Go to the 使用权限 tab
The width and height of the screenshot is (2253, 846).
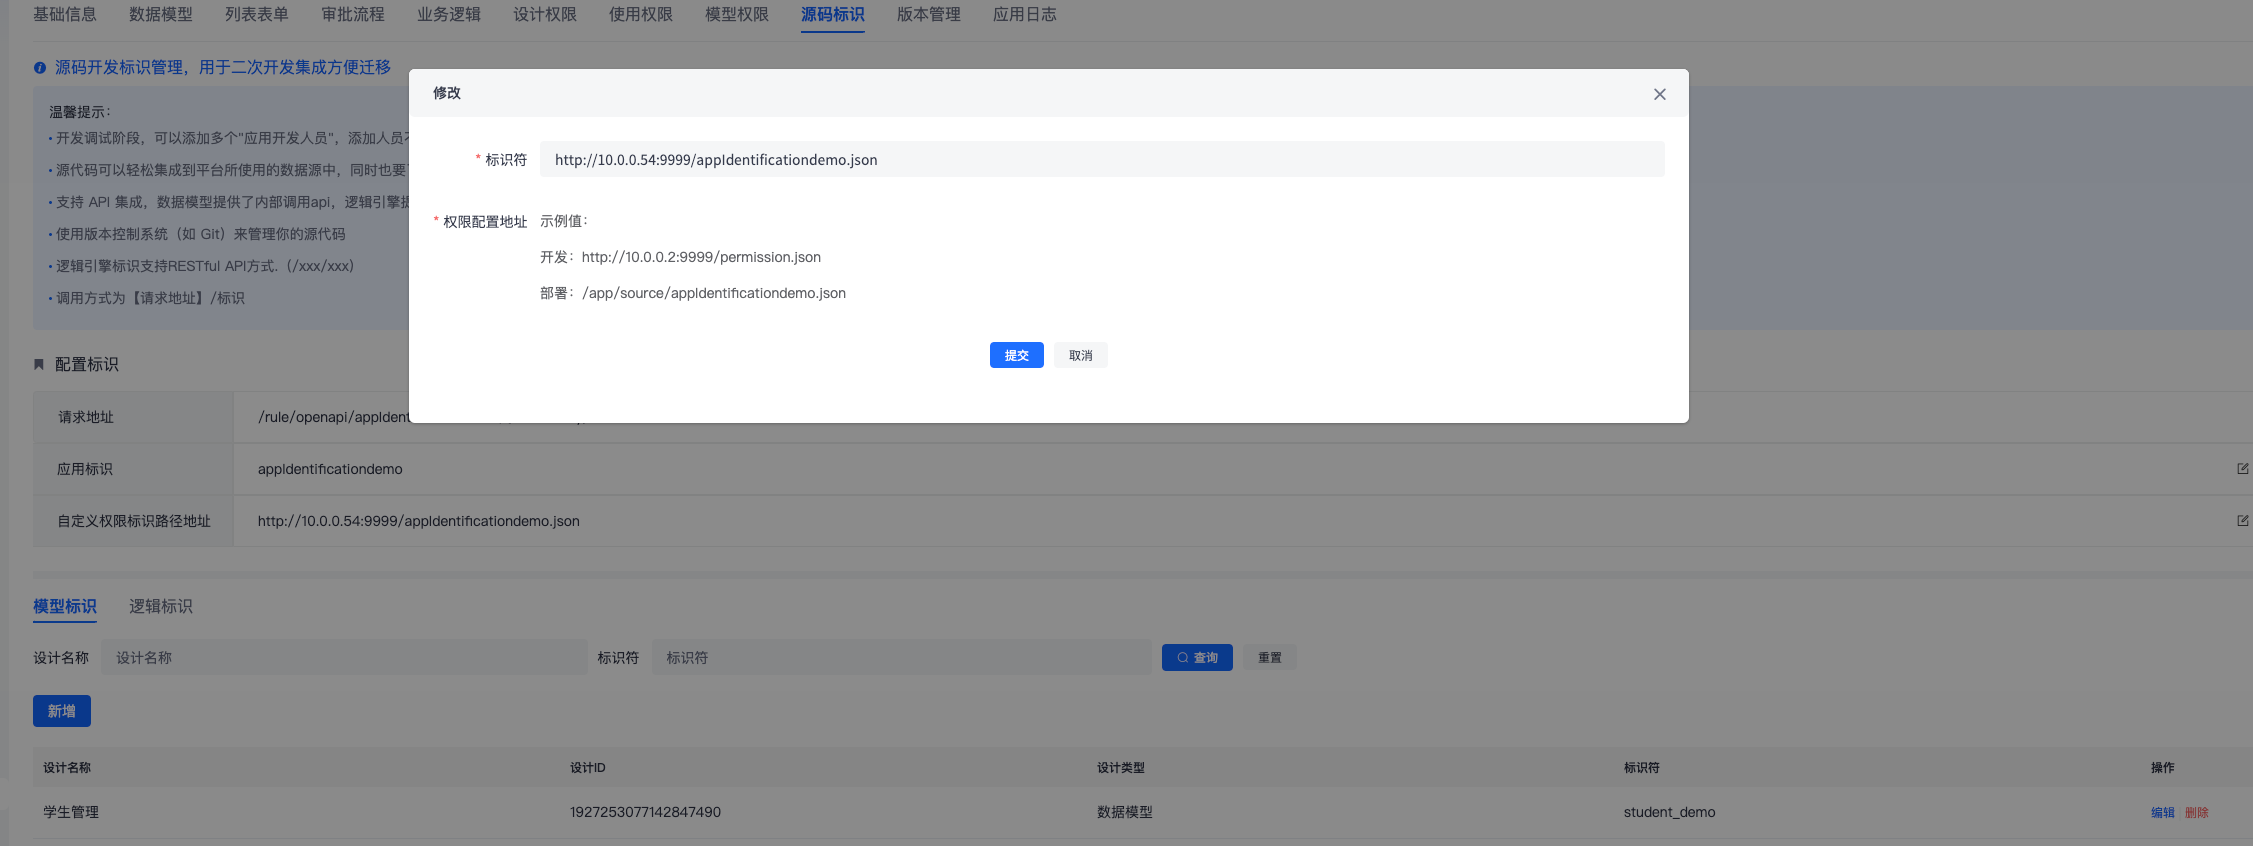[641, 15]
